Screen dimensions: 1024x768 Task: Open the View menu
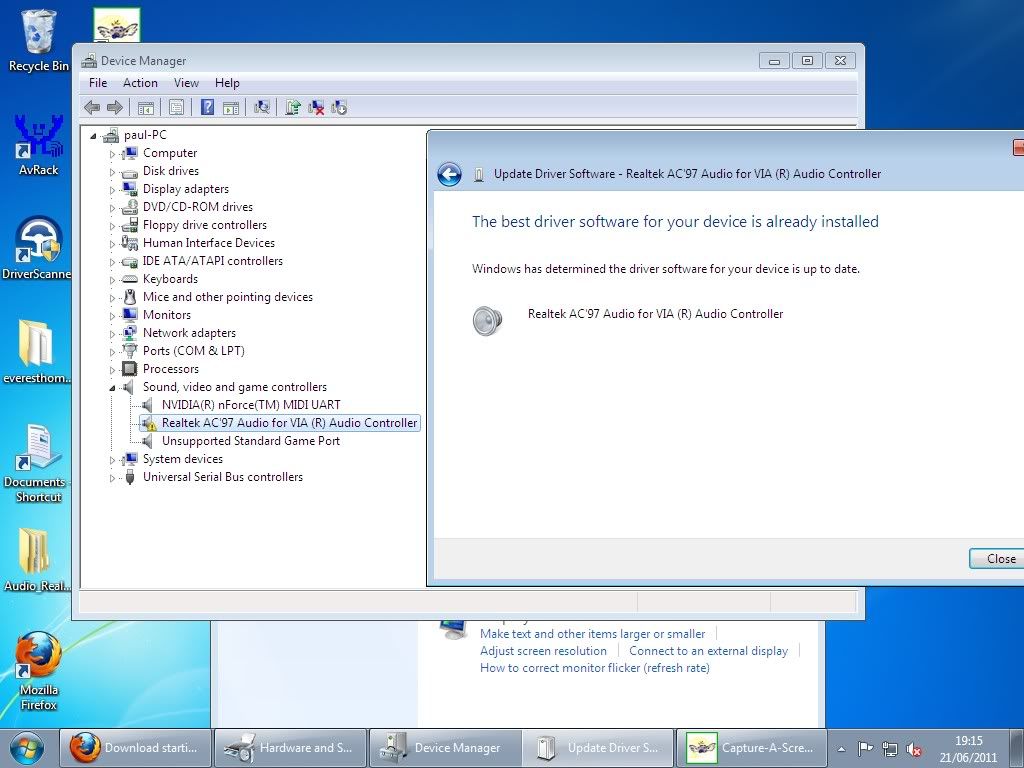[186, 83]
